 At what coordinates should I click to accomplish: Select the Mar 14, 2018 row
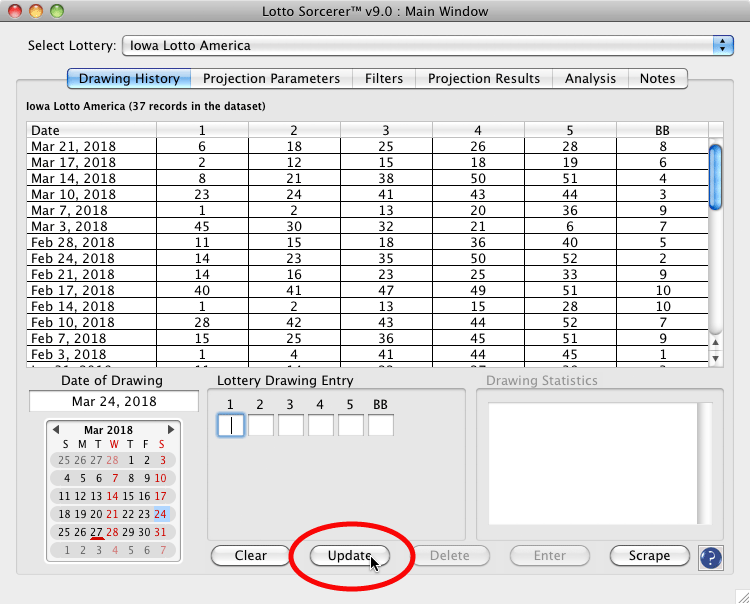point(367,178)
